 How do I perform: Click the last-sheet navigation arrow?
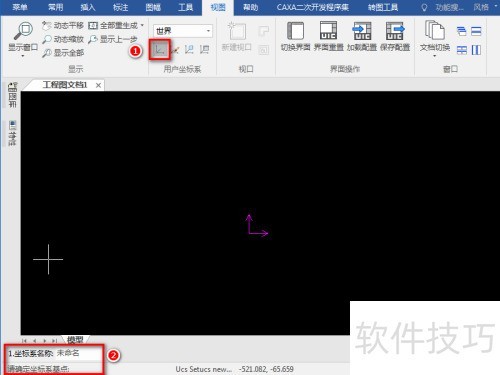click(55, 341)
